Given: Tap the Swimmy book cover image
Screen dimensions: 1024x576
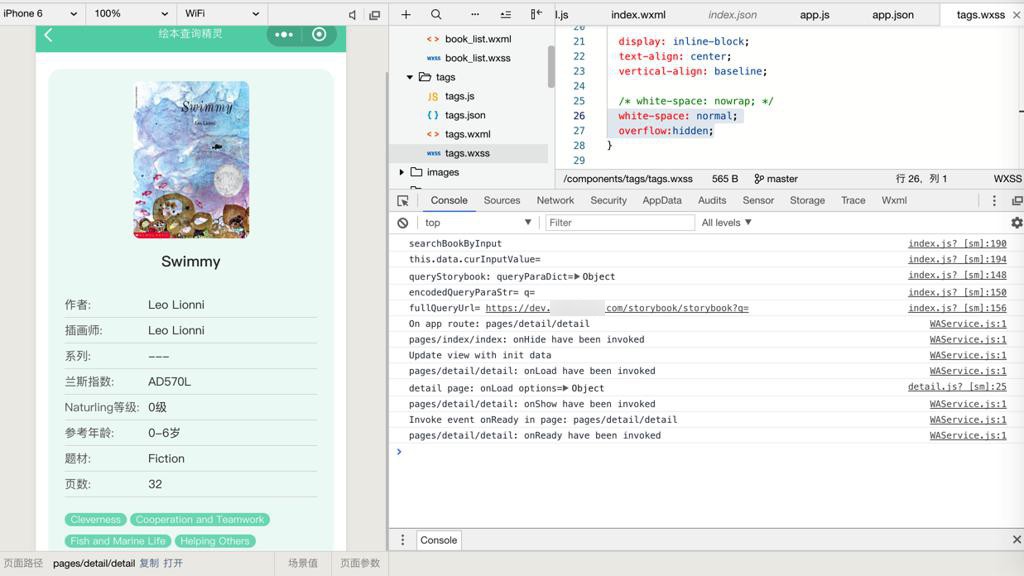Looking at the screenshot, I should [191, 159].
